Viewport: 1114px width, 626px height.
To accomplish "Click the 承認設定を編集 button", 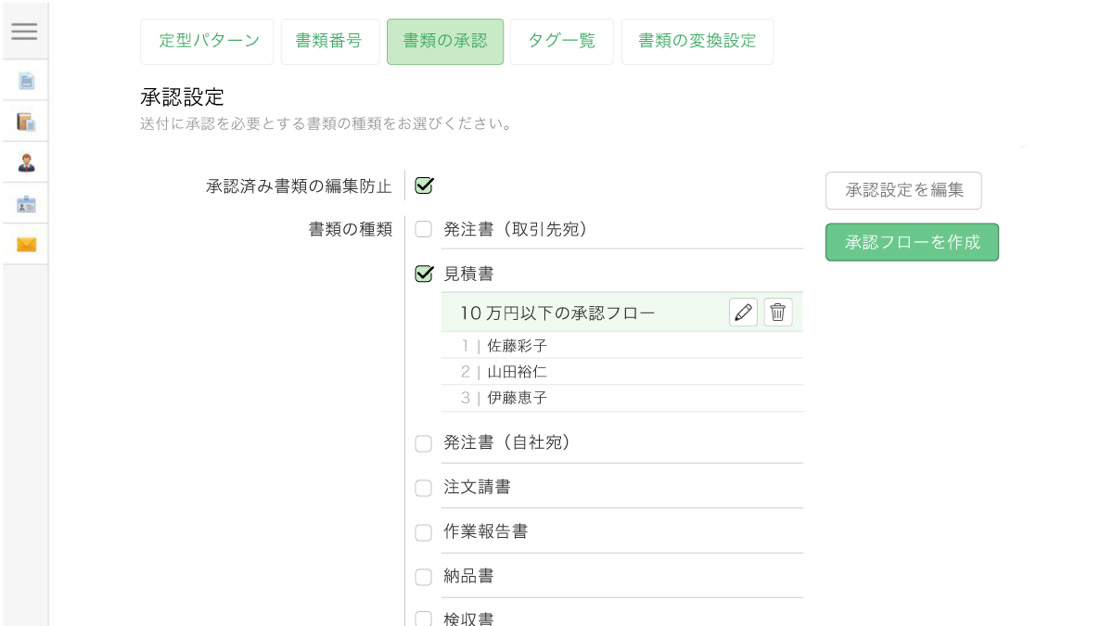I will [902, 190].
